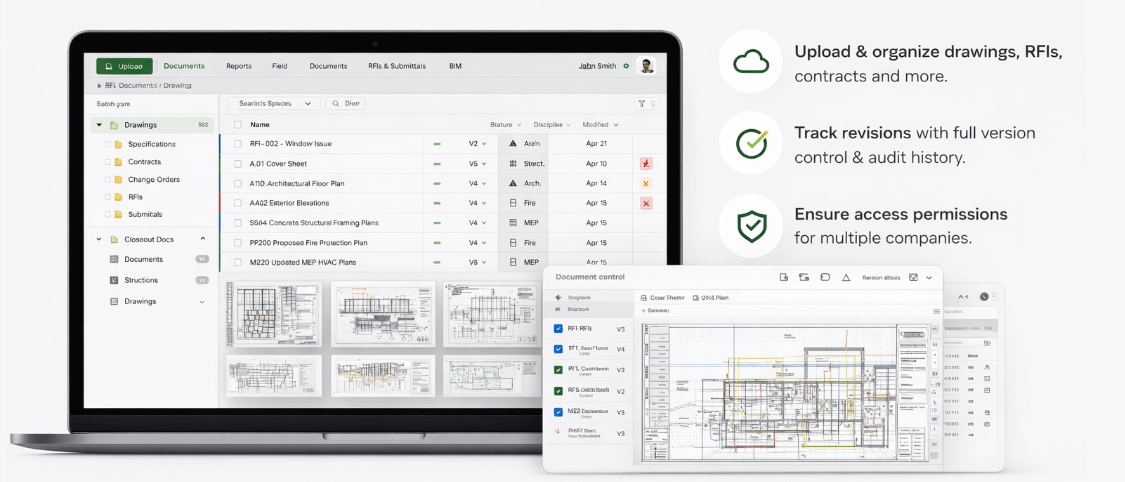This screenshot has width=1125, height=482.
Task: Open John Smith's profile avatar
Action: tap(646, 66)
